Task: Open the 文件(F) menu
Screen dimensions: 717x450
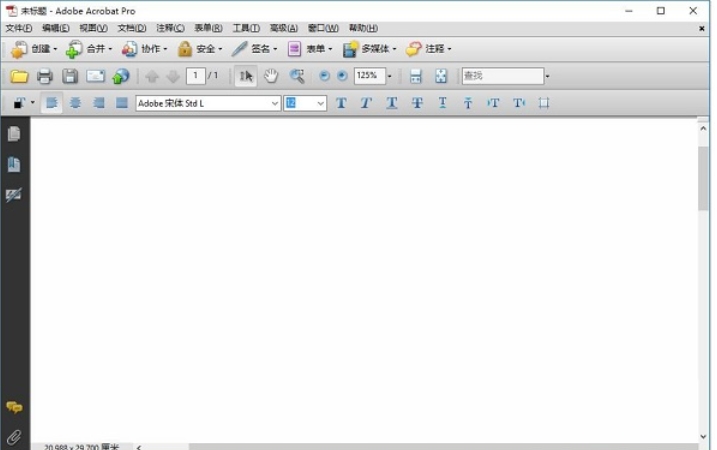Action: click(19, 28)
